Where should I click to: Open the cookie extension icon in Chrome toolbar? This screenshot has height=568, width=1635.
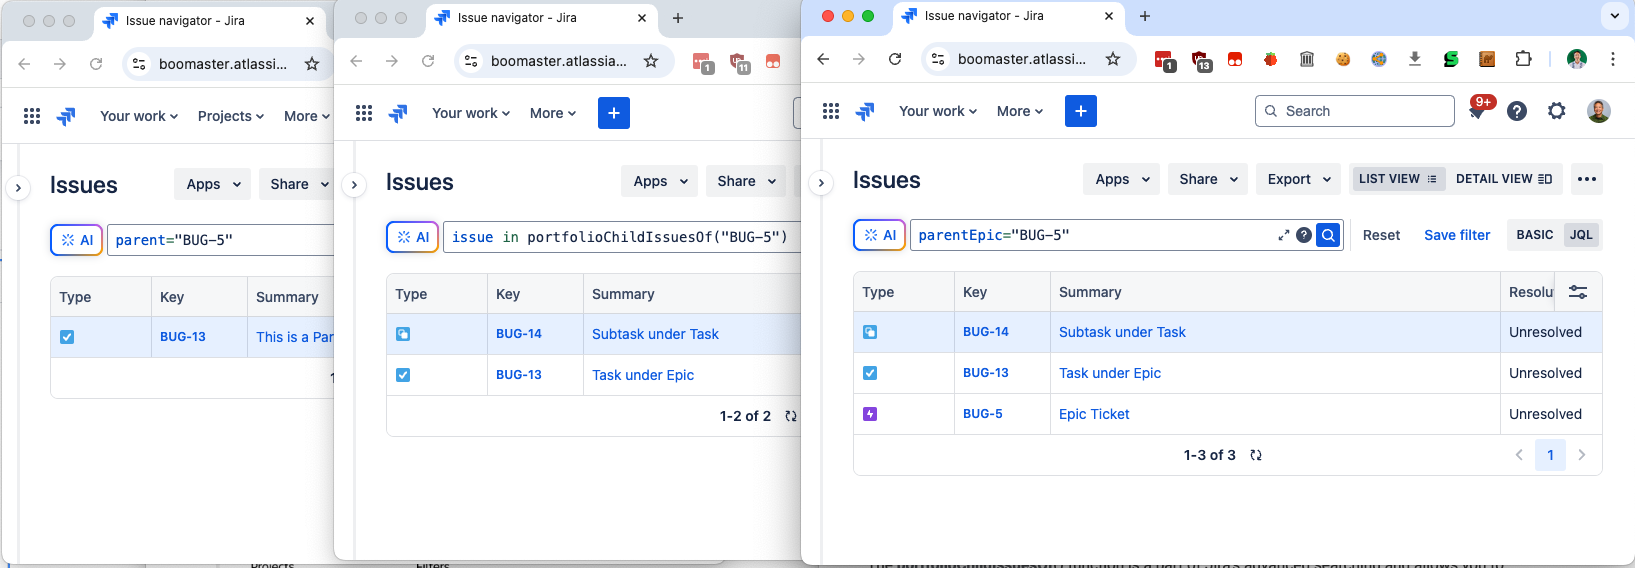(1343, 59)
